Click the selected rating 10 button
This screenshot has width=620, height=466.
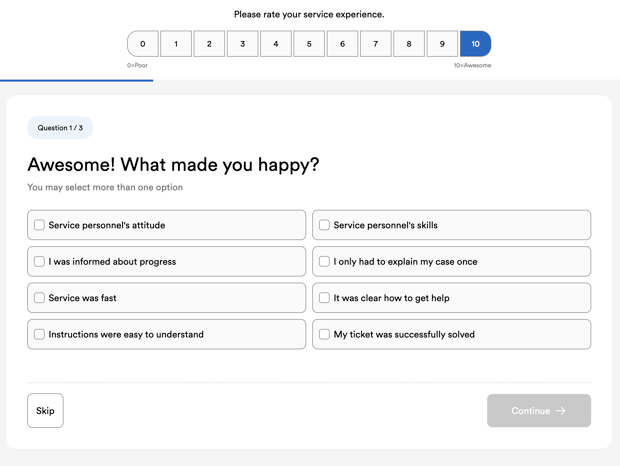click(475, 44)
